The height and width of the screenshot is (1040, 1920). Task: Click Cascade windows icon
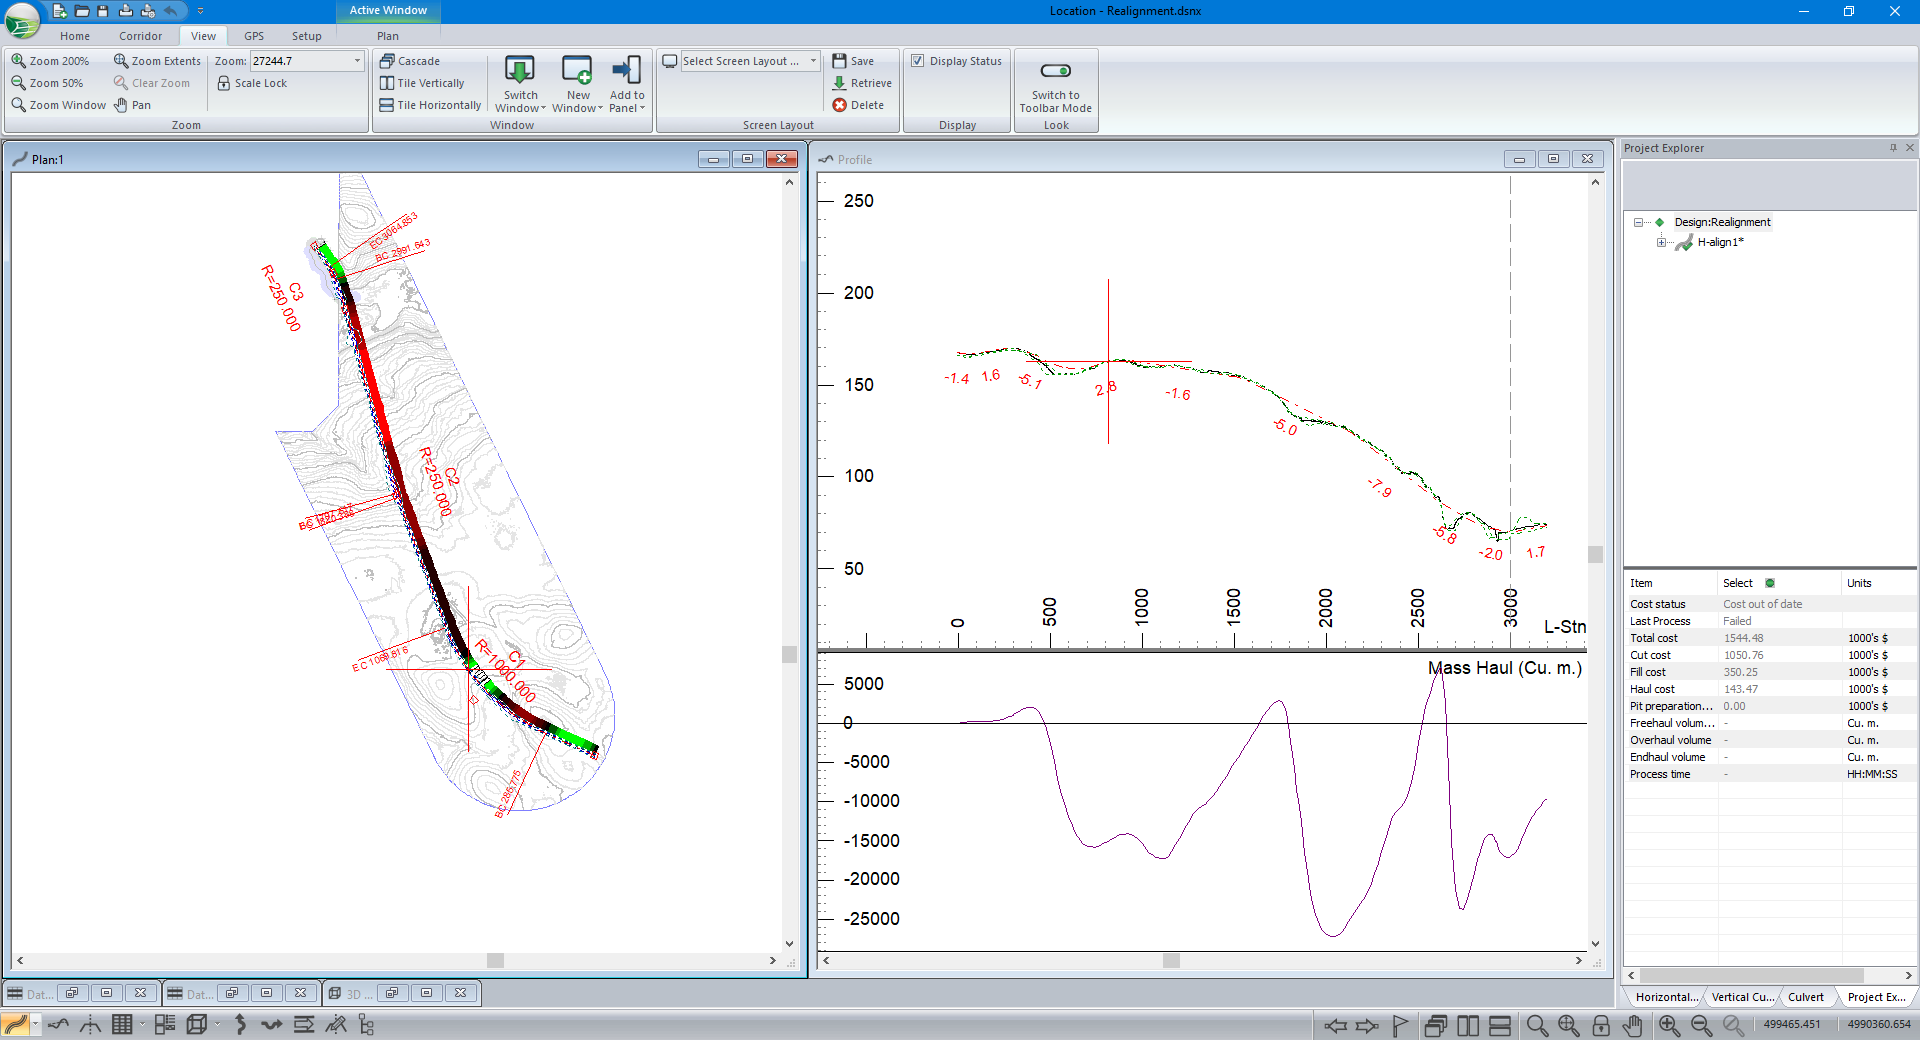[x=387, y=61]
